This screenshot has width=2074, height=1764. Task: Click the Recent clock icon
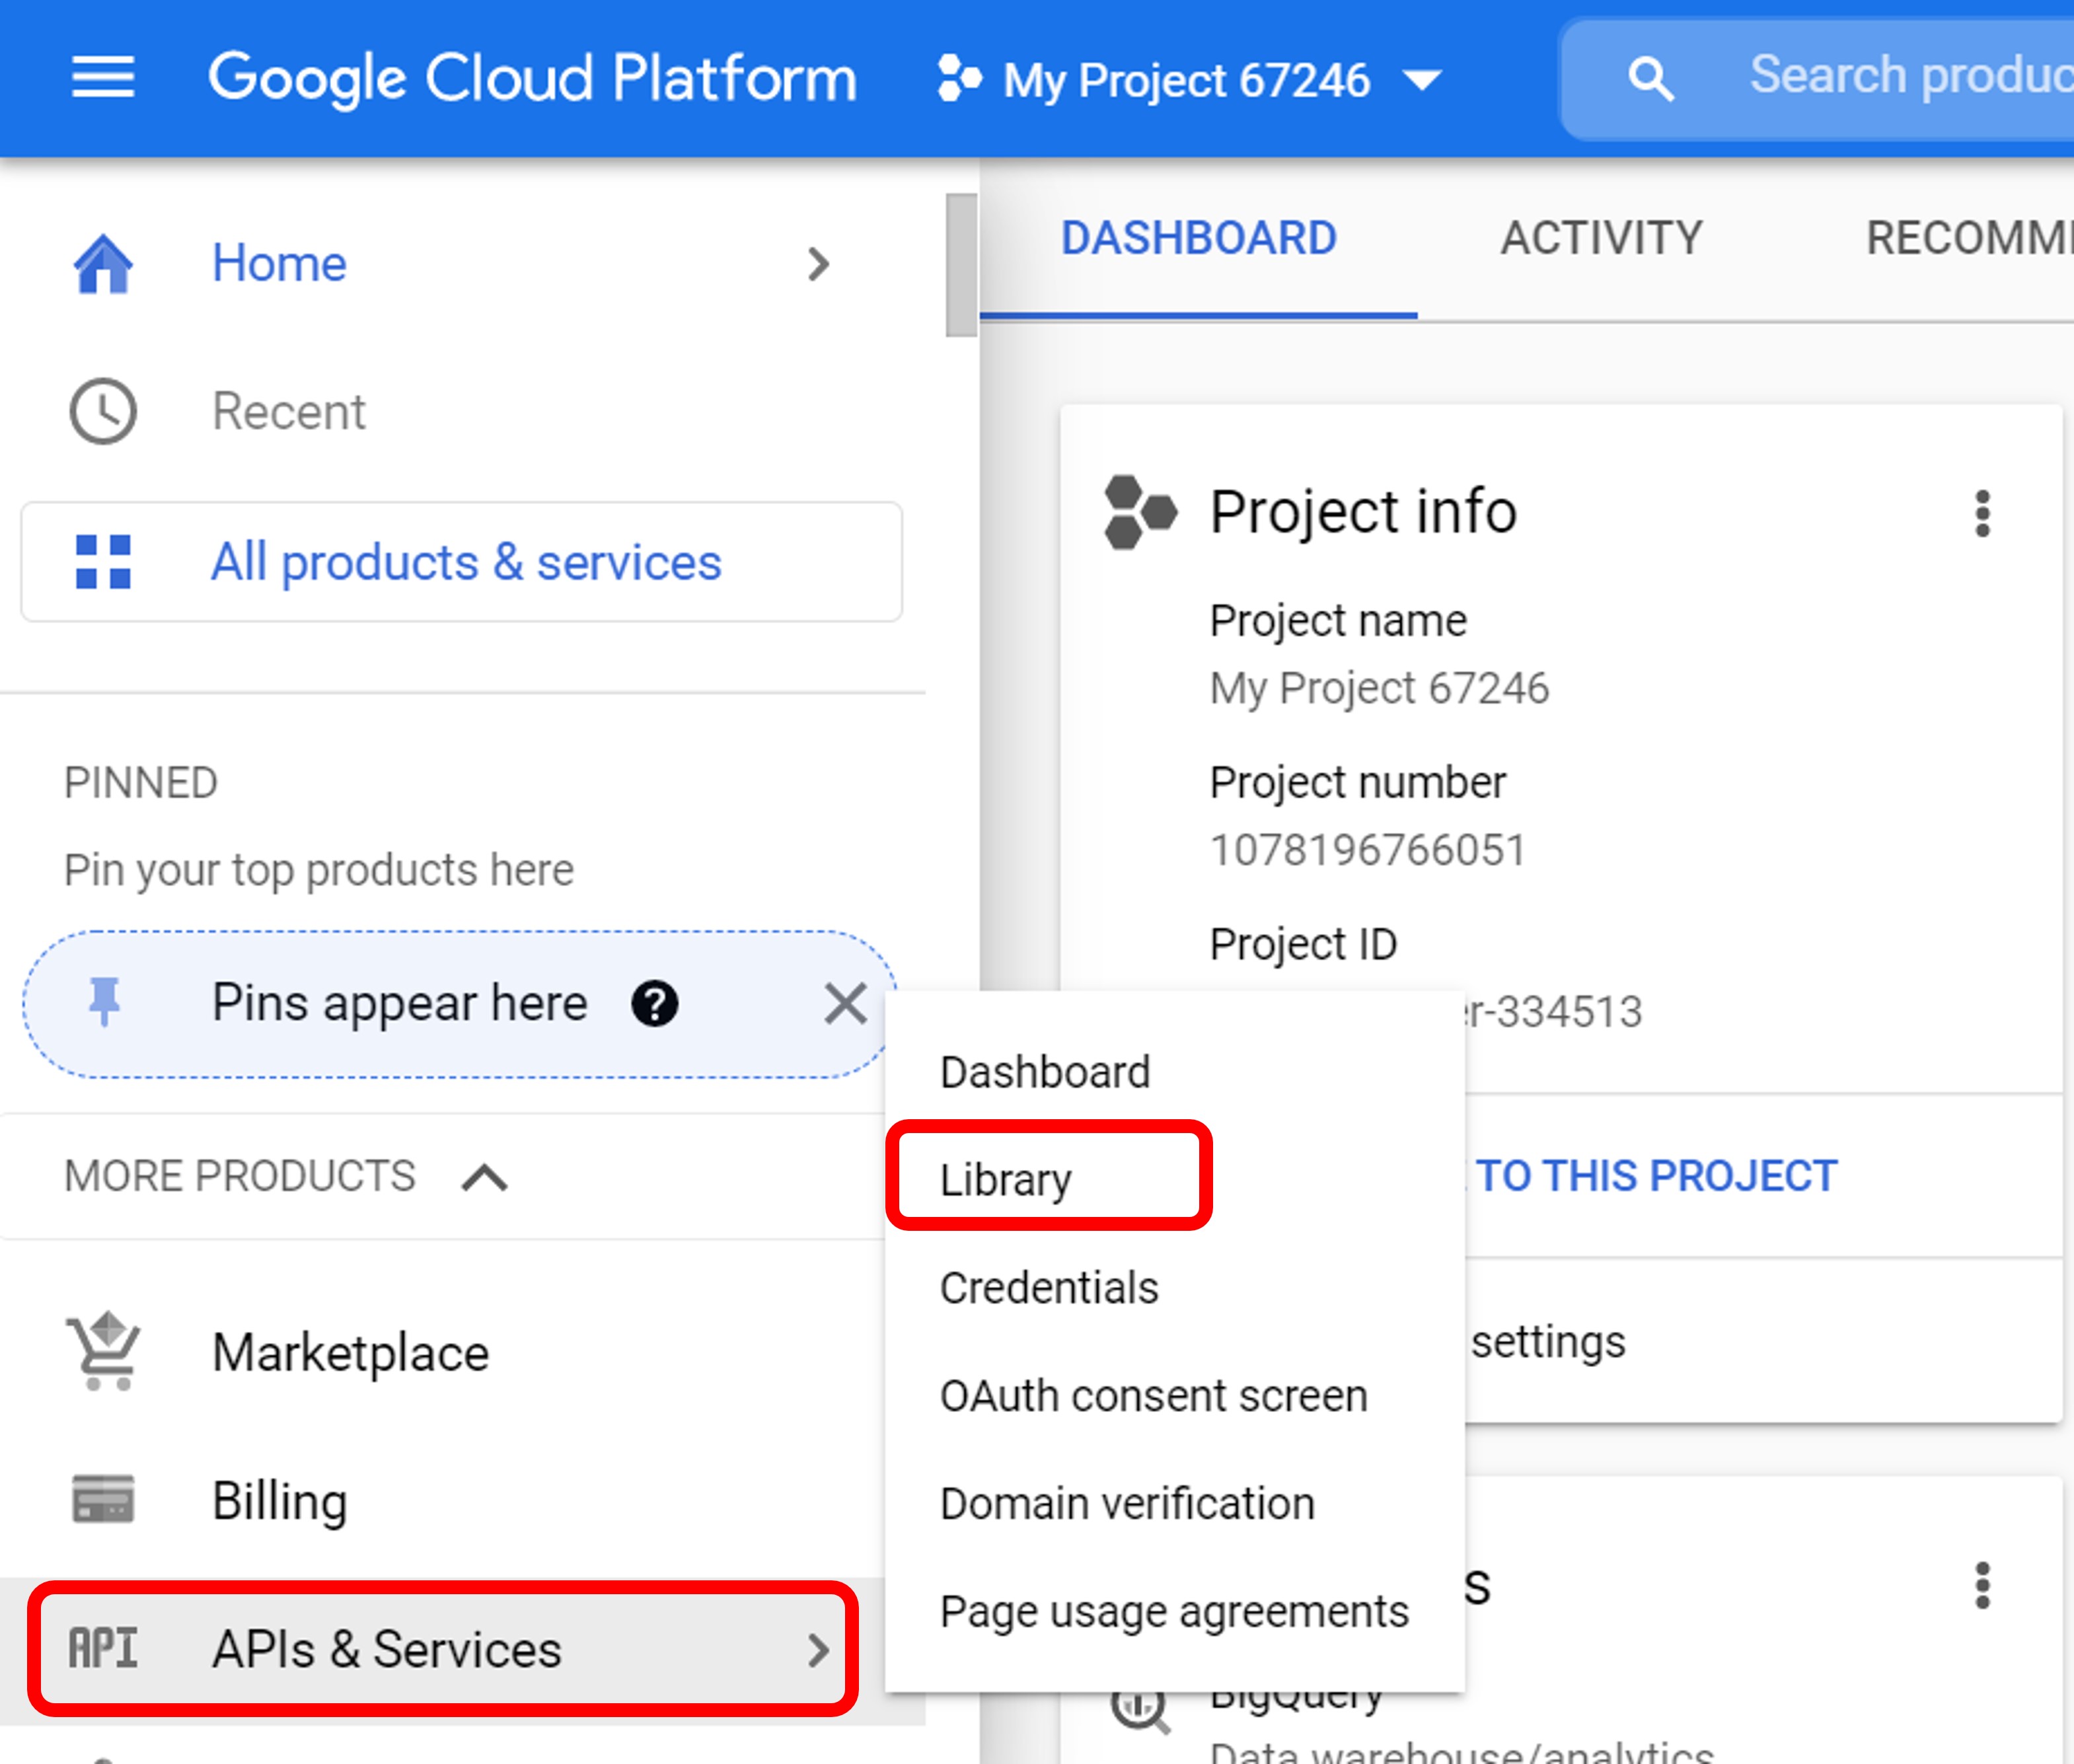tap(103, 411)
